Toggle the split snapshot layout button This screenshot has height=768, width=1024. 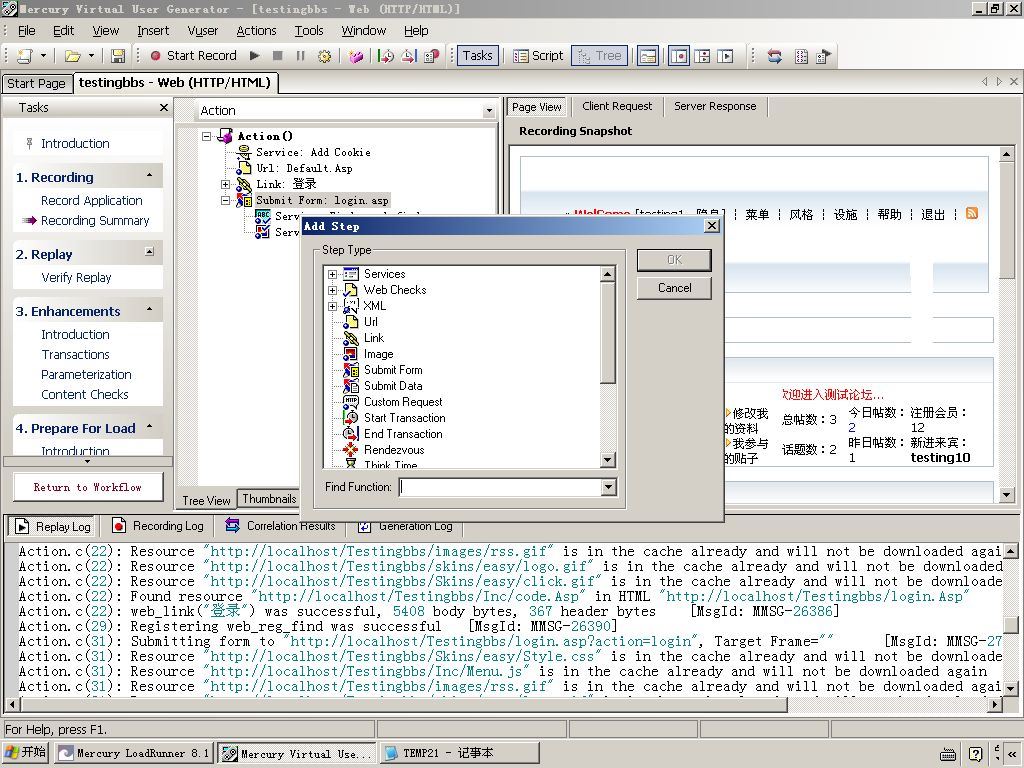(702, 56)
